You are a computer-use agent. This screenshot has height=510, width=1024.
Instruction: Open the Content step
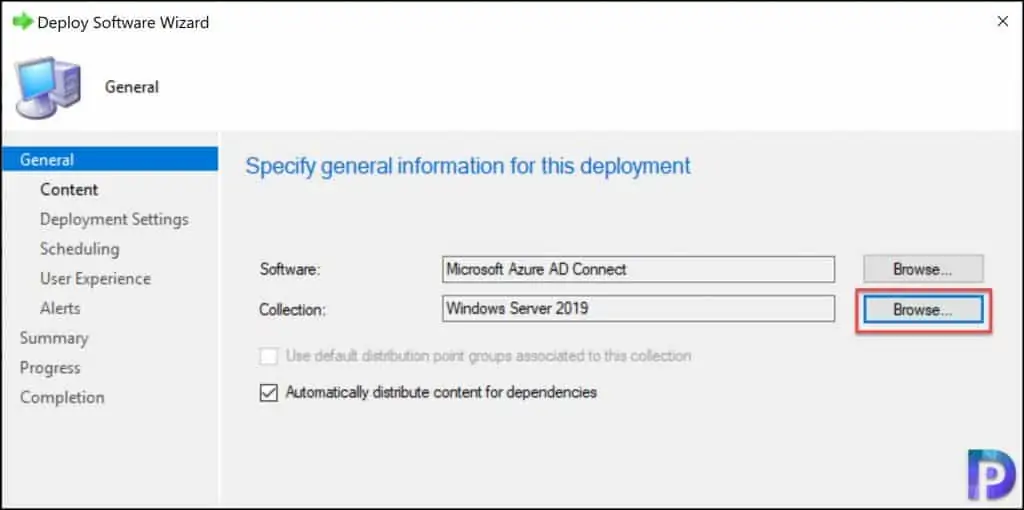(x=69, y=189)
